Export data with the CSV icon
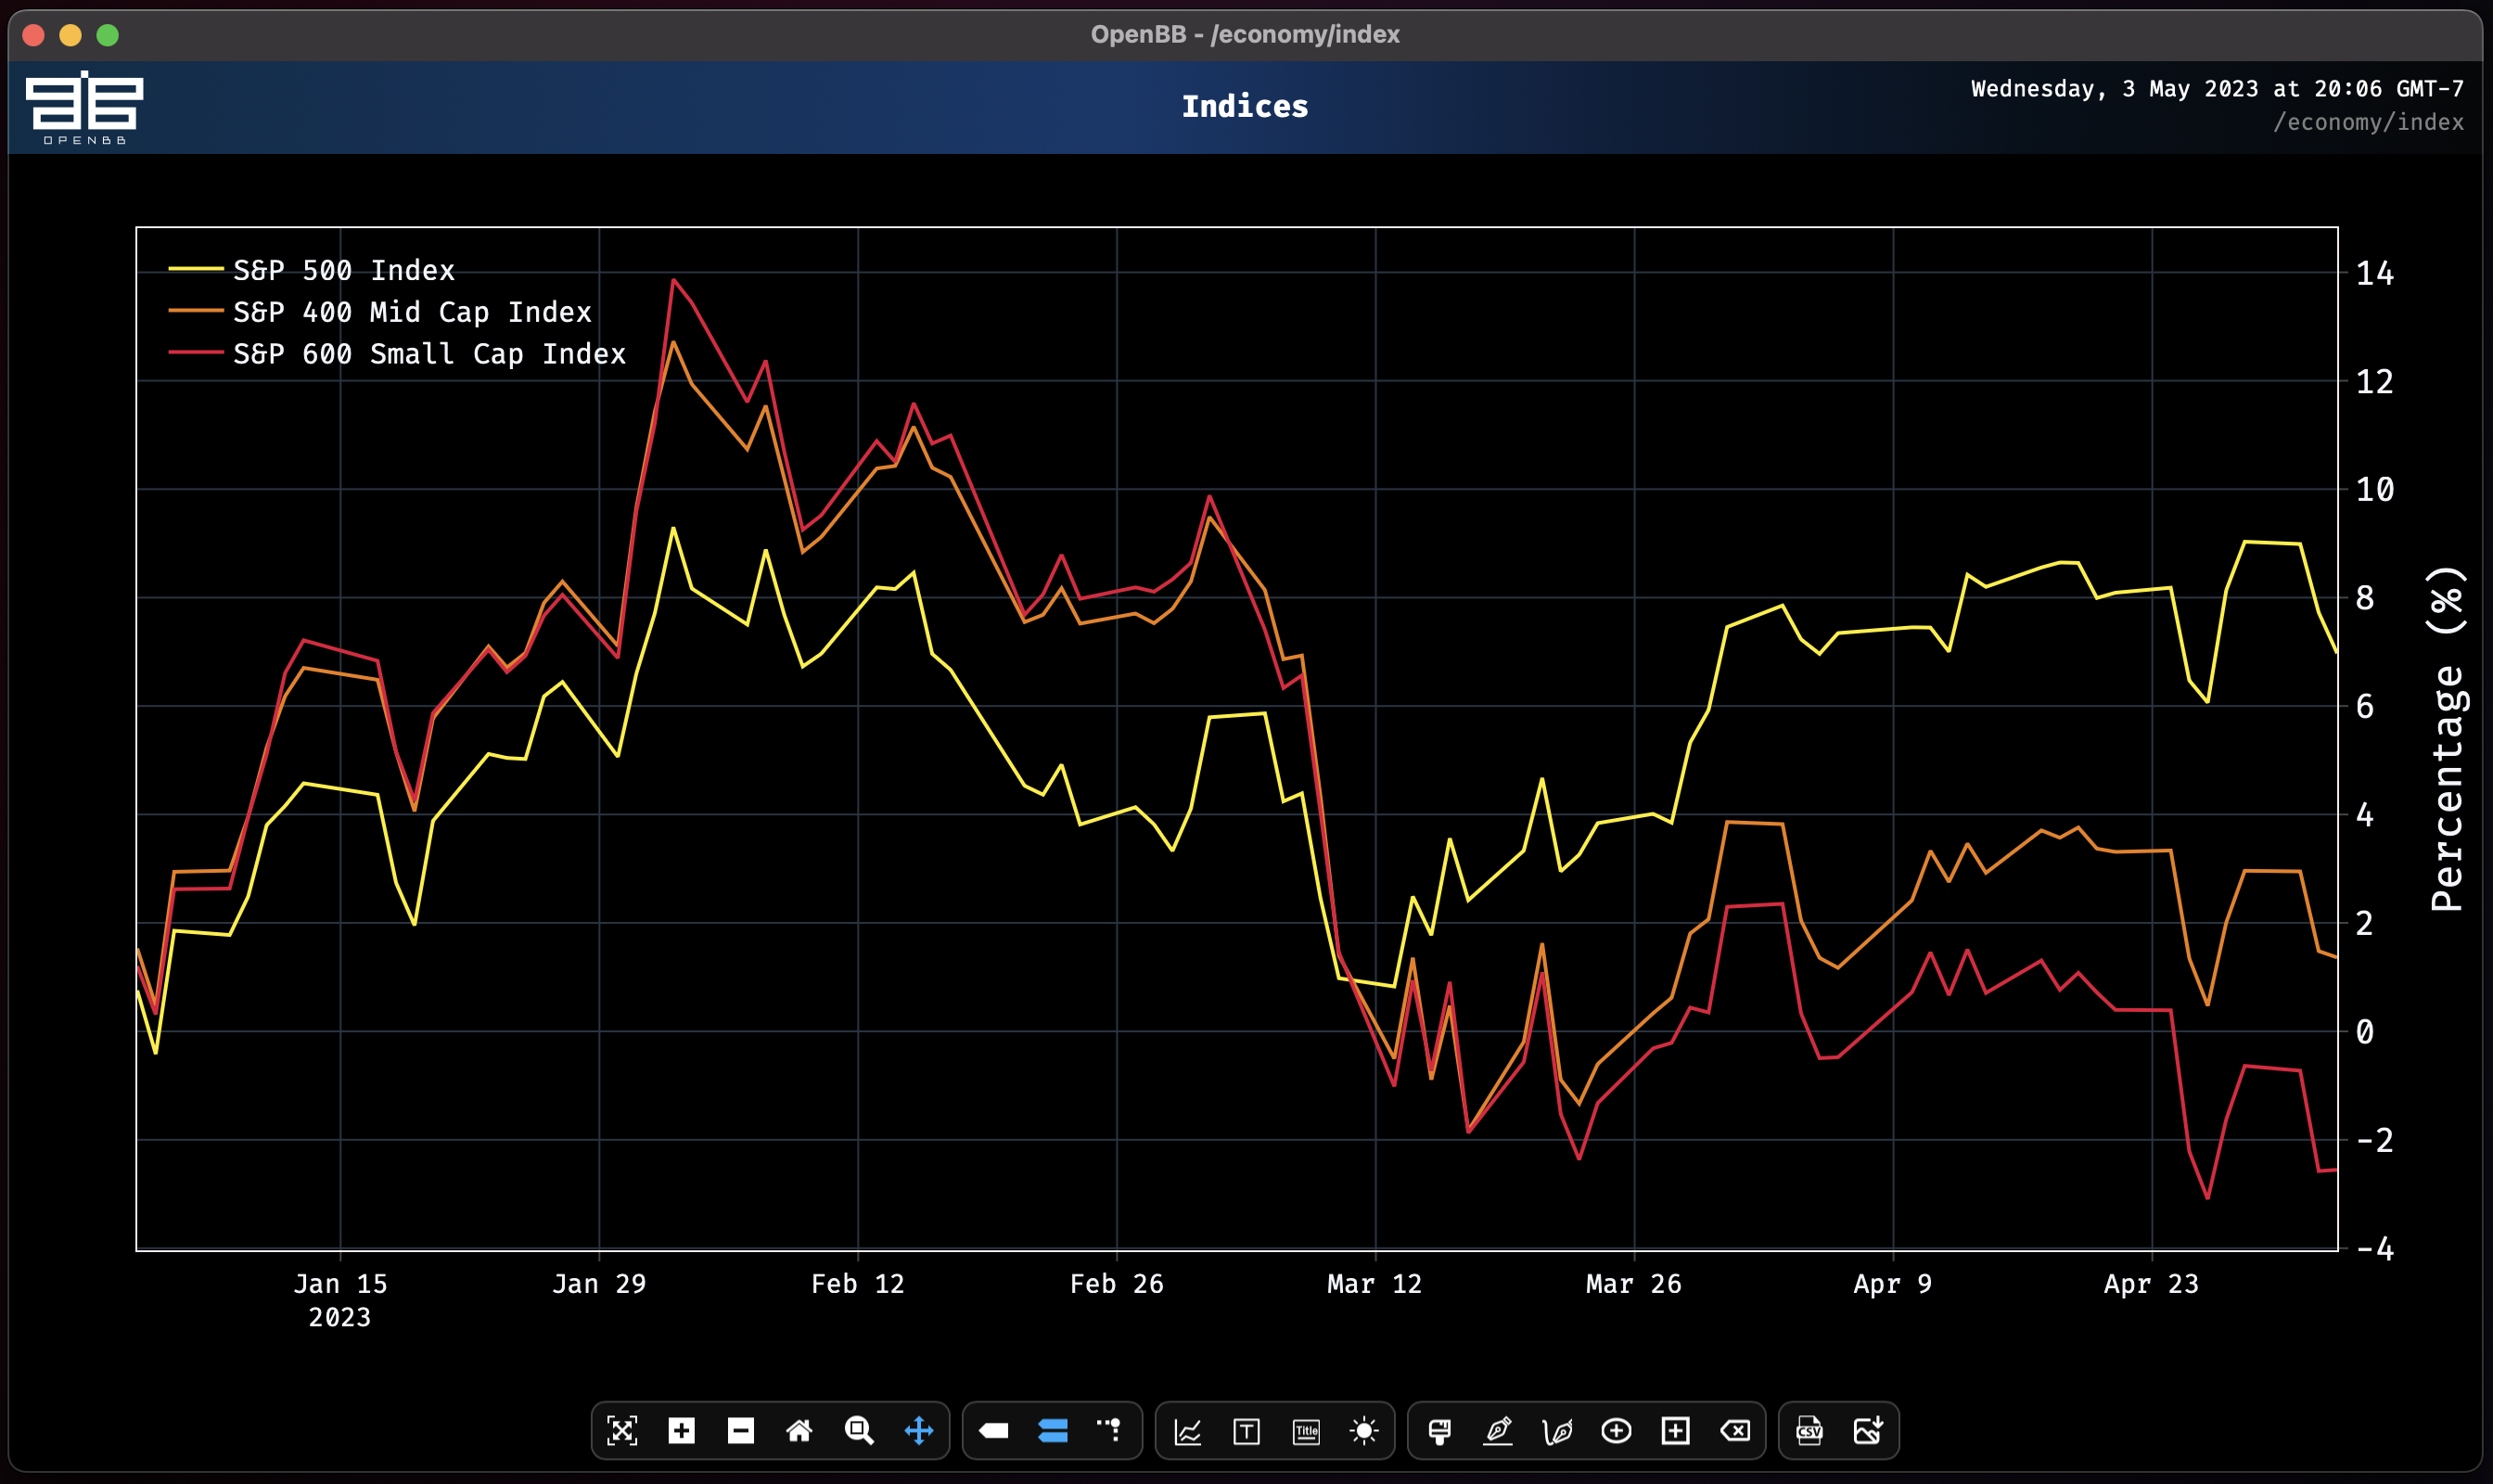This screenshot has height=1484, width=2493. [x=1809, y=1431]
